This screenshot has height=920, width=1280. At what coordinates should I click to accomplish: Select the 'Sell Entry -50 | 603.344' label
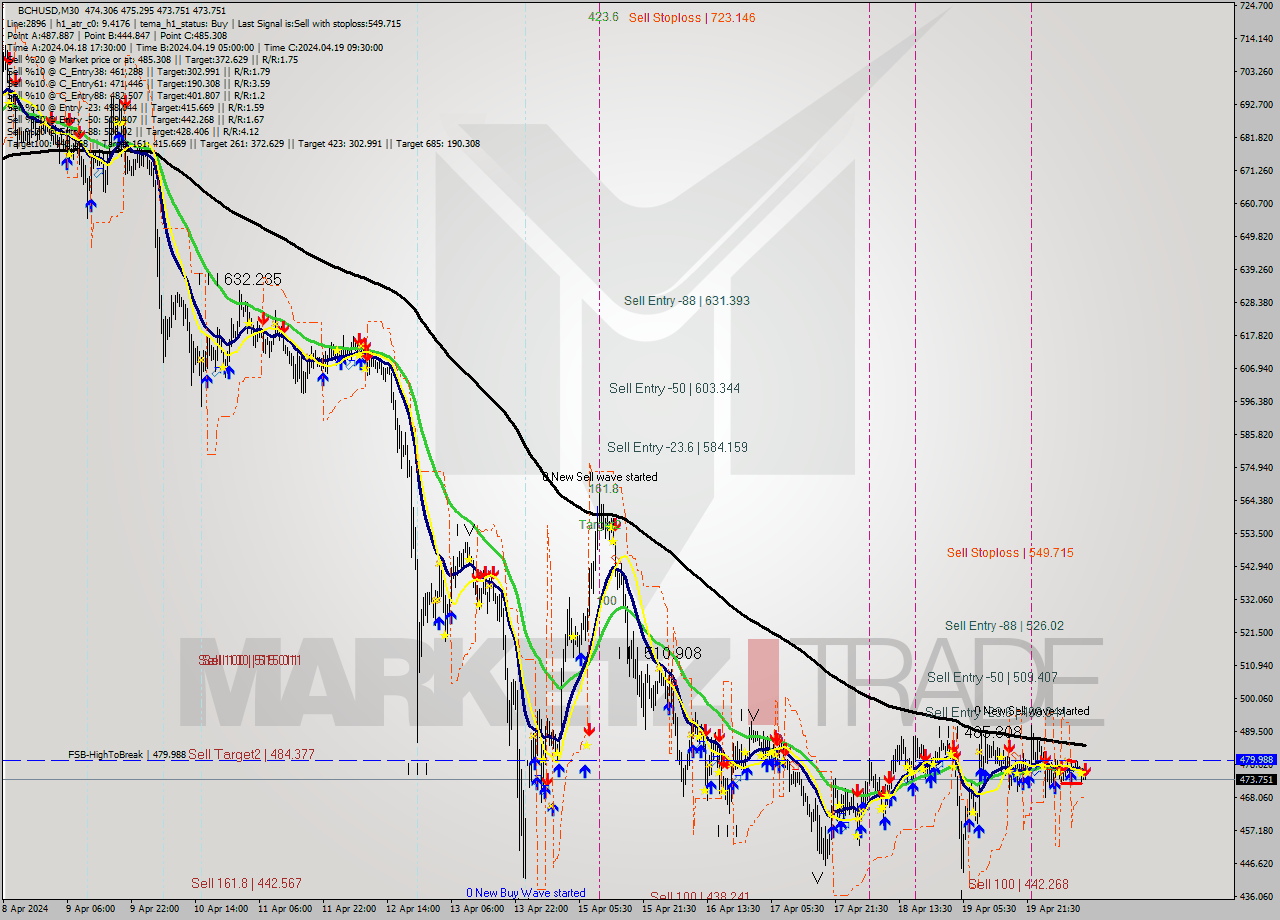(675, 388)
